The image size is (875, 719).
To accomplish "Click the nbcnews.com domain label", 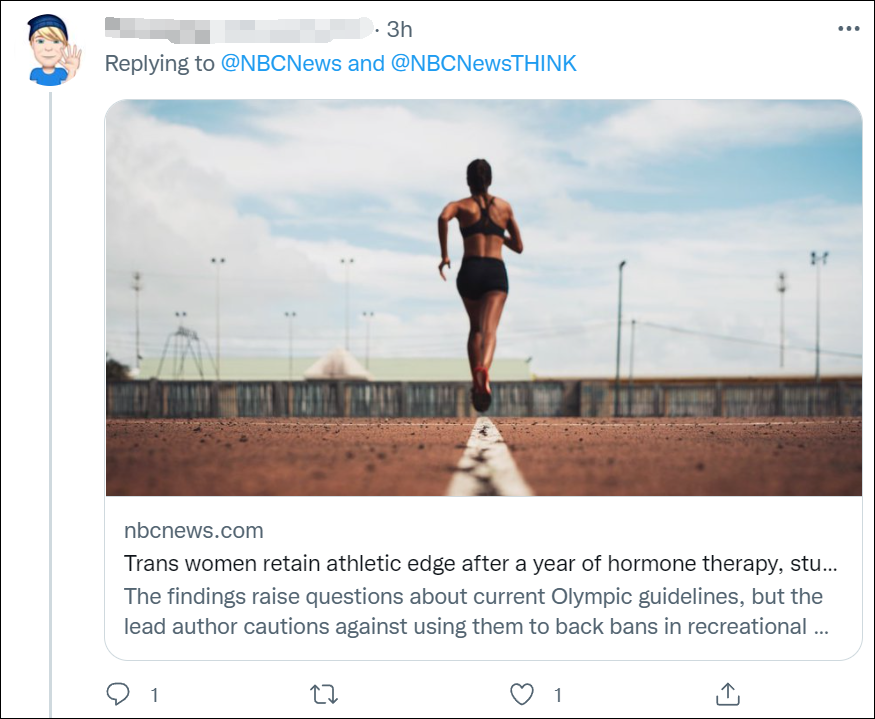I will click(x=194, y=530).
